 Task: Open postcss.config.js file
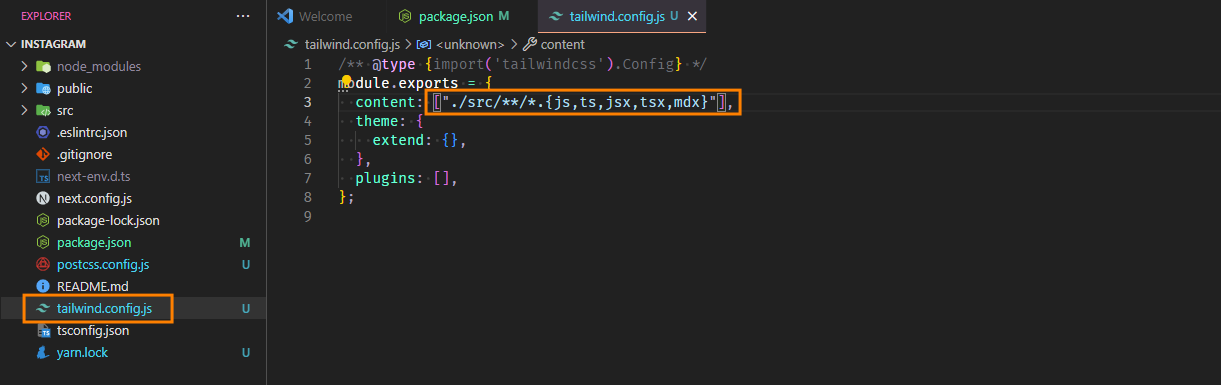103,264
